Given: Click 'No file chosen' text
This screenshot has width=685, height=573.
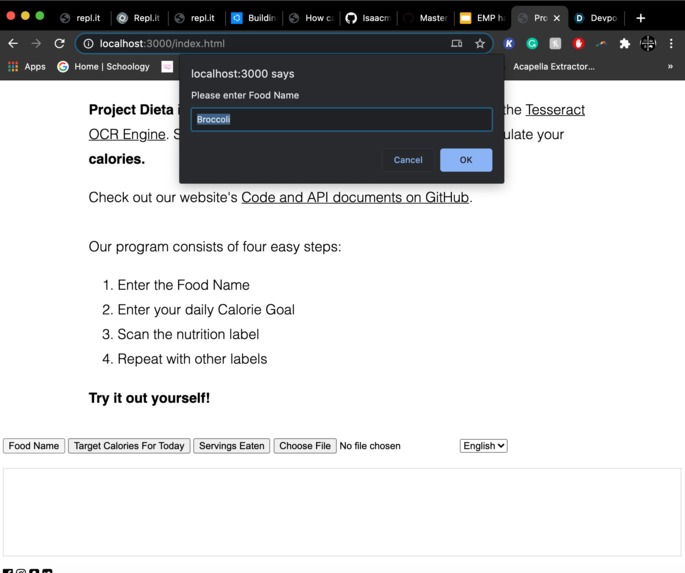Looking at the screenshot, I should click(370, 446).
